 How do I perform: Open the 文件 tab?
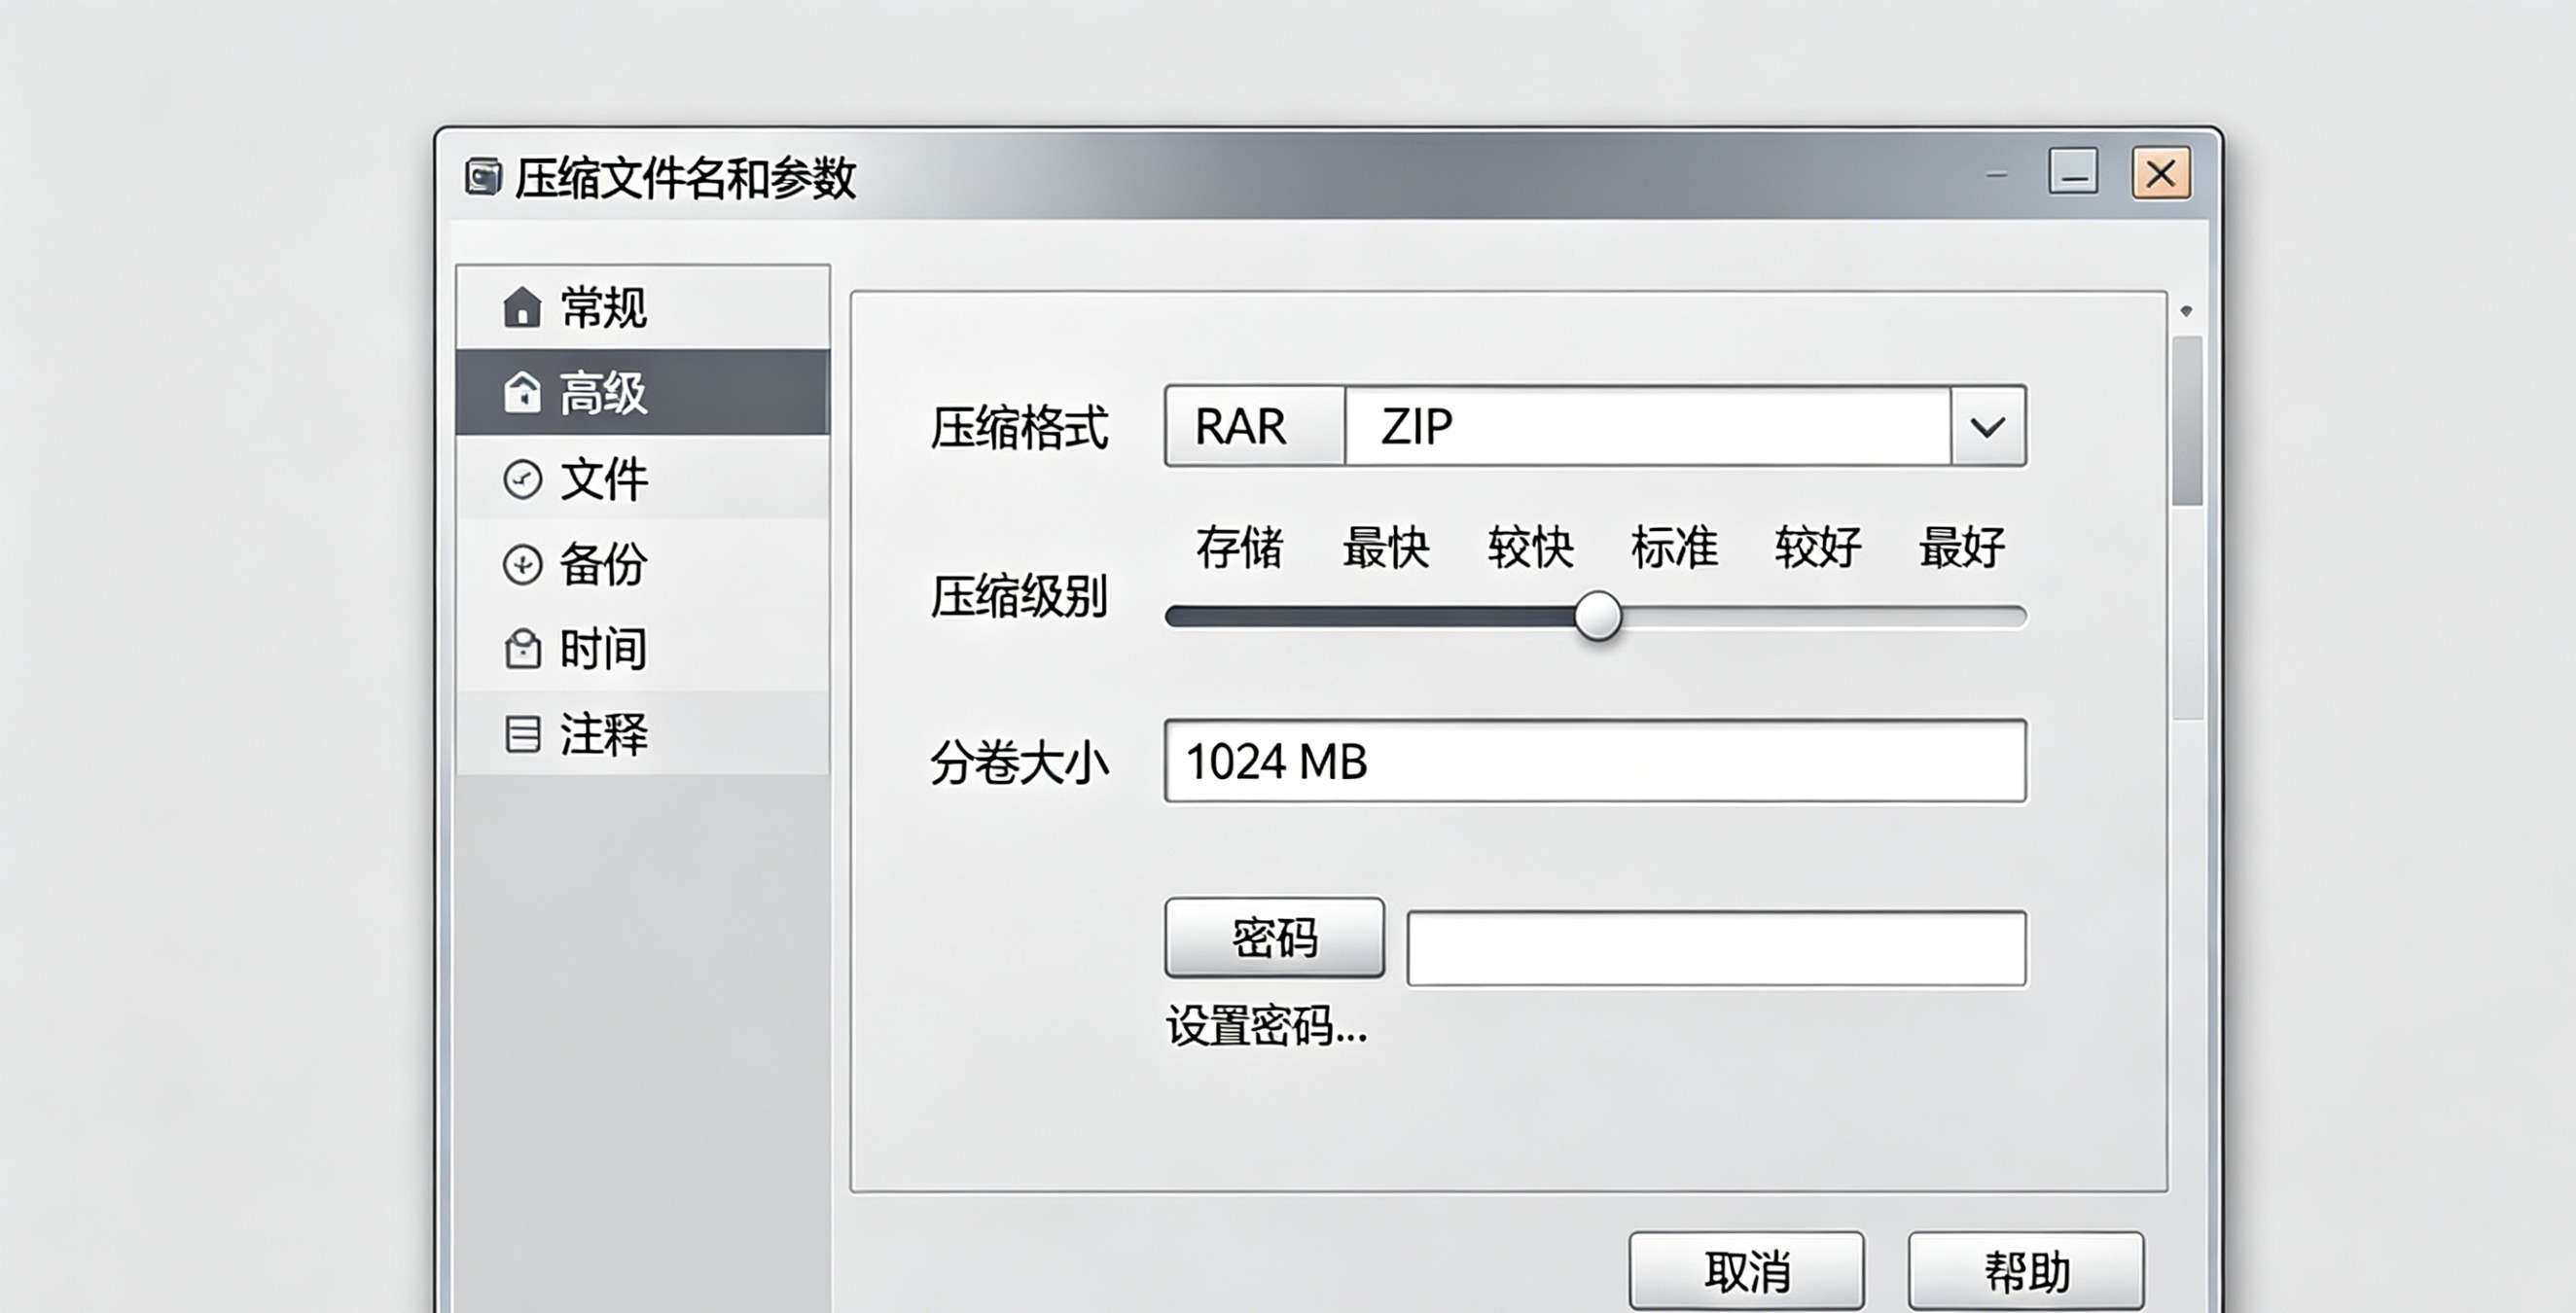point(643,479)
